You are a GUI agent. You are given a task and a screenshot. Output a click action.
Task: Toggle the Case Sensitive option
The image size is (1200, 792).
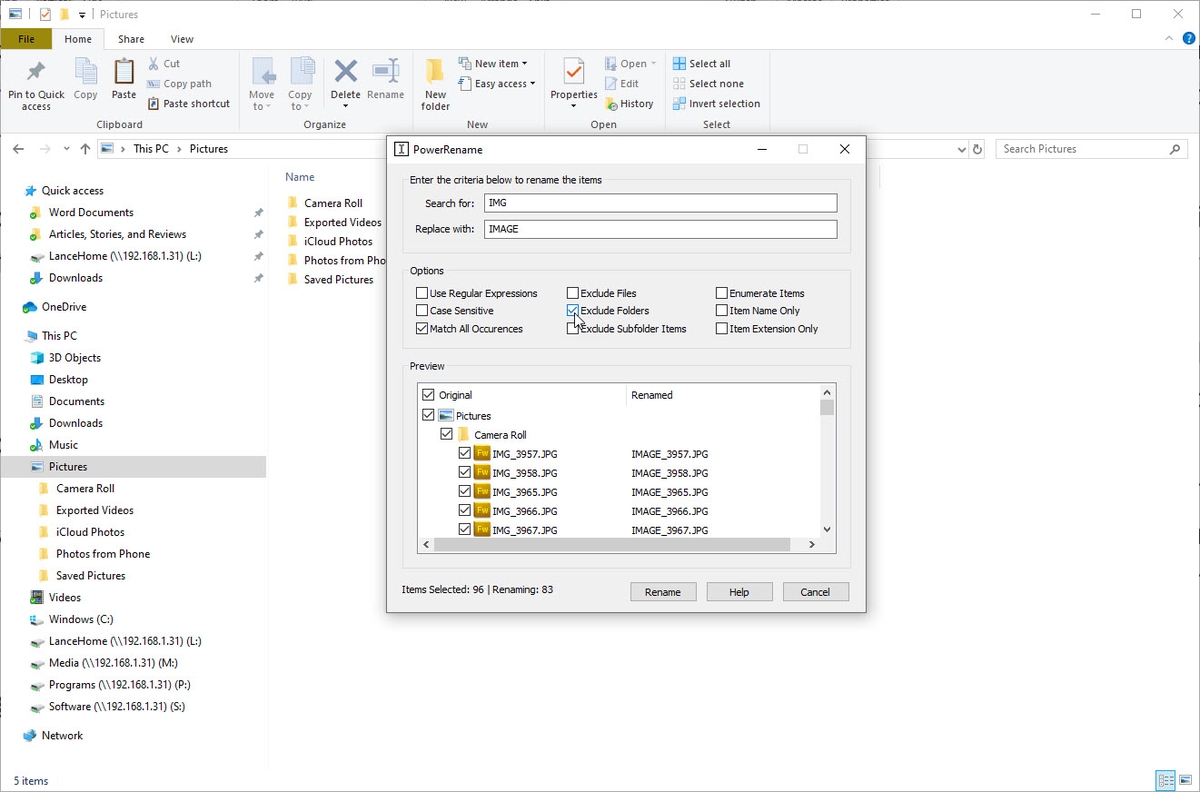[422, 311]
